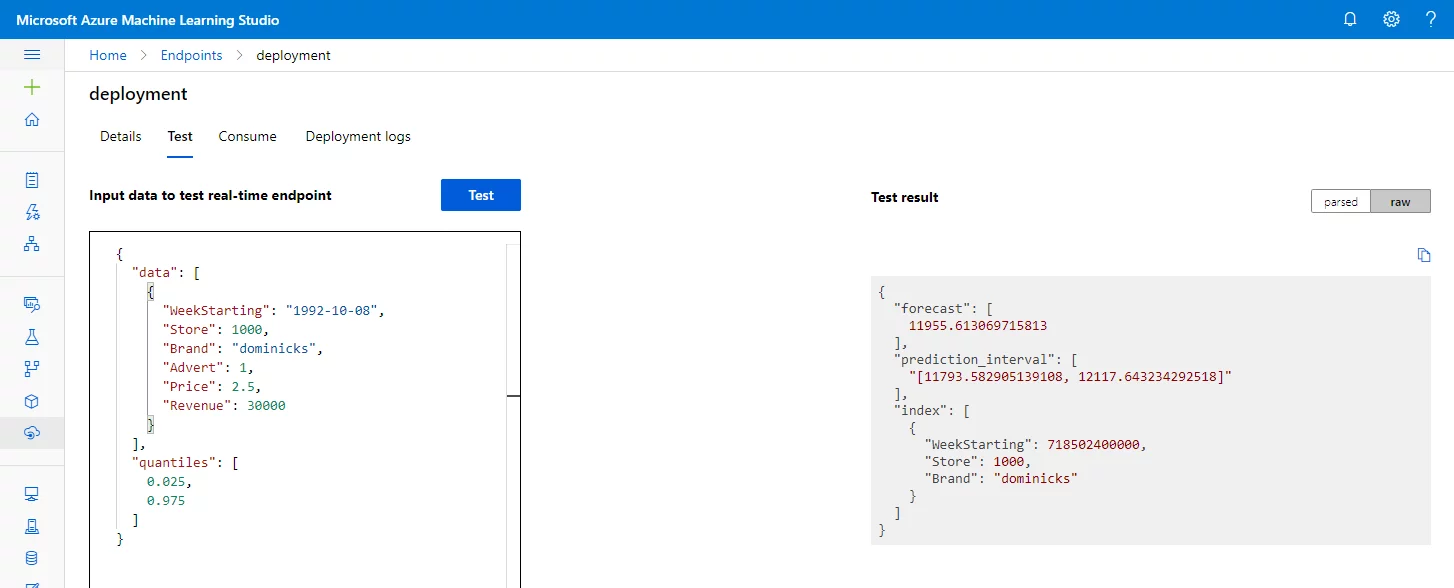1454x588 pixels.
Task: Click the blue Test button
Action: pyautogui.click(x=481, y=195)
